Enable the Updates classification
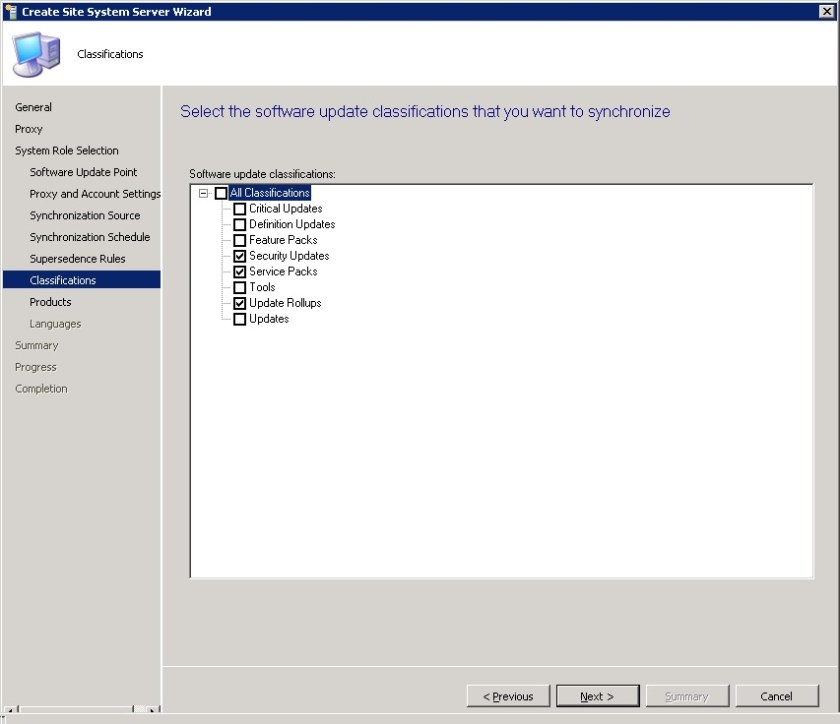Viewport: 840px width, 724px height. (239, 318)
